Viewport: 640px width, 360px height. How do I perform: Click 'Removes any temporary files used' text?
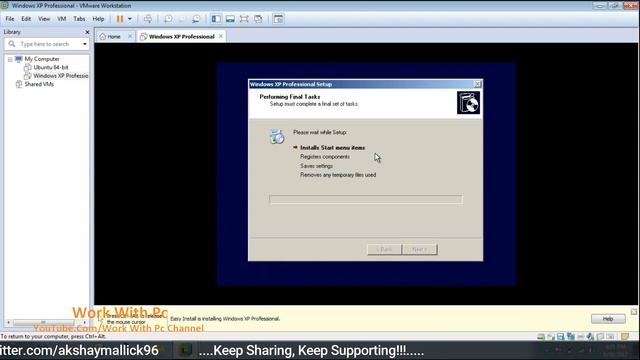coord(338,175)
